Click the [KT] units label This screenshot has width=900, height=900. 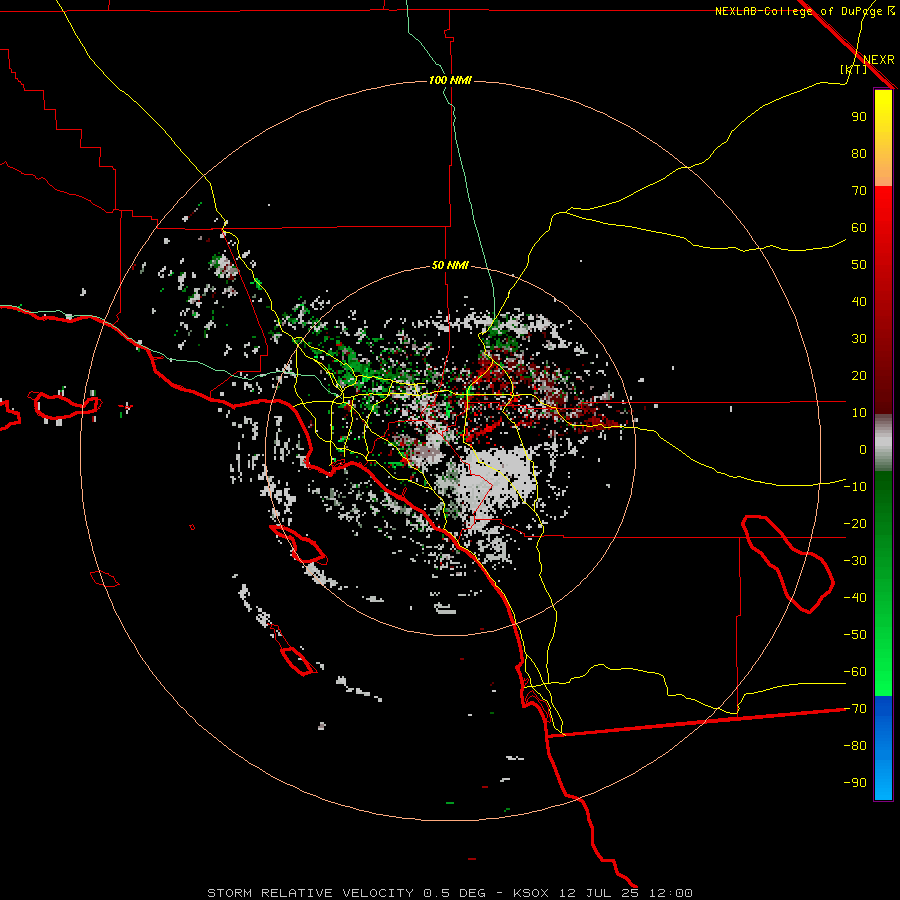click(854, 69)
